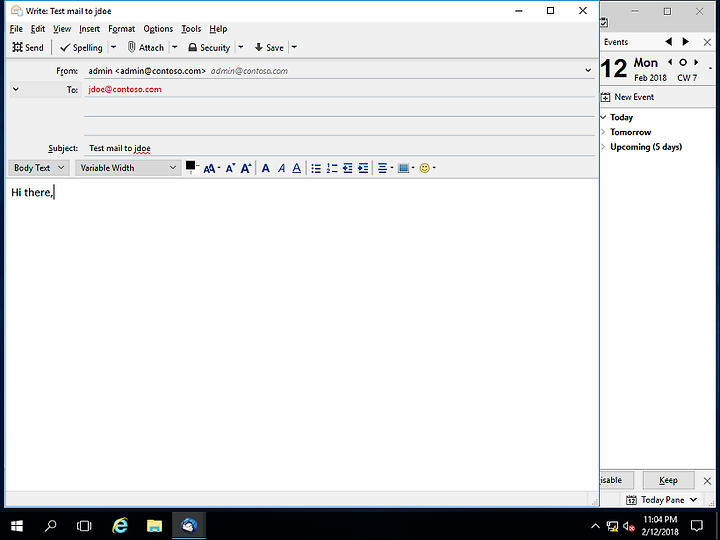This screenshot has width=720, height=540.
Task: Toggle italic formatting
Action: (x=281, y=169)
